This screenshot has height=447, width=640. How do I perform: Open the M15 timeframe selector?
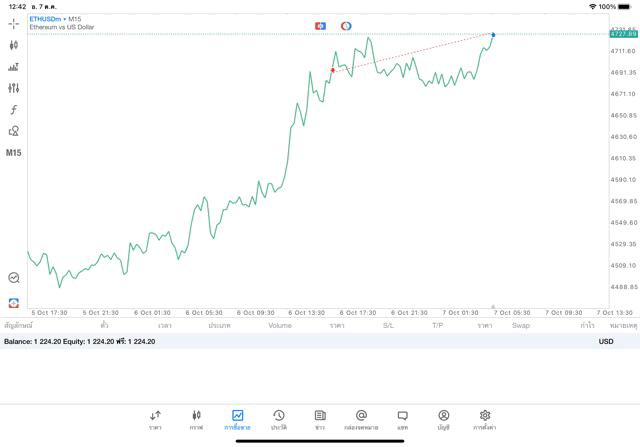coord(14,153)
